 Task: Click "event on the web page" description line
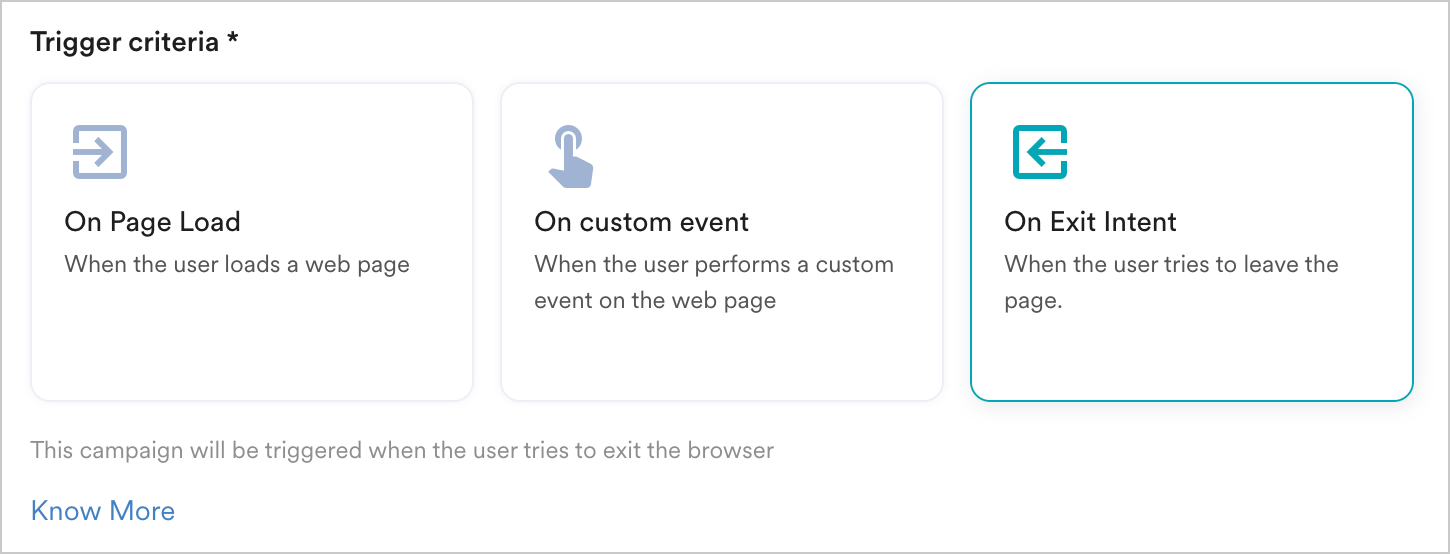[x=655, y=300]
